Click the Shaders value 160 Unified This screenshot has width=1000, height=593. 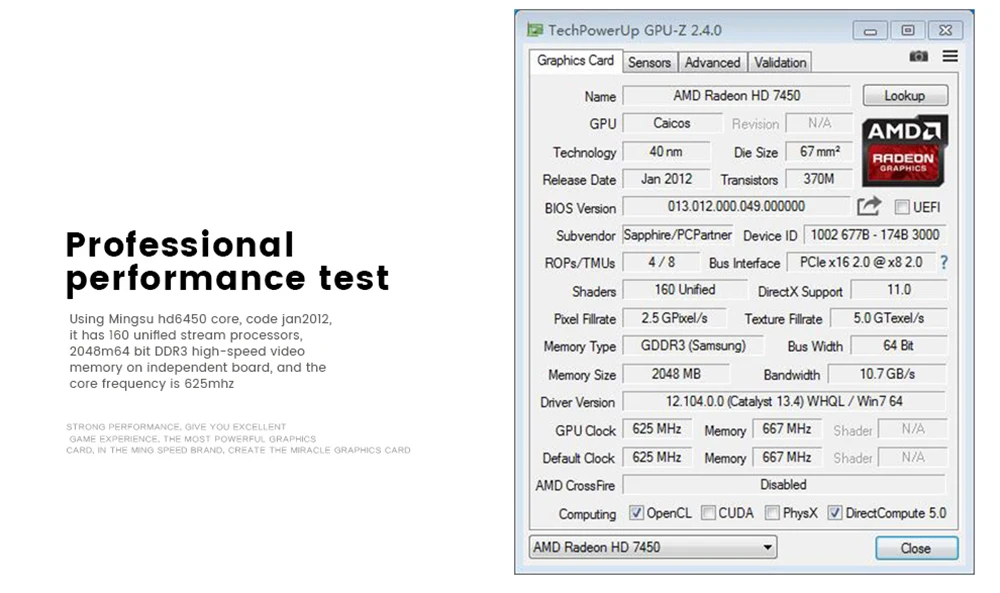tap(685, 290)
